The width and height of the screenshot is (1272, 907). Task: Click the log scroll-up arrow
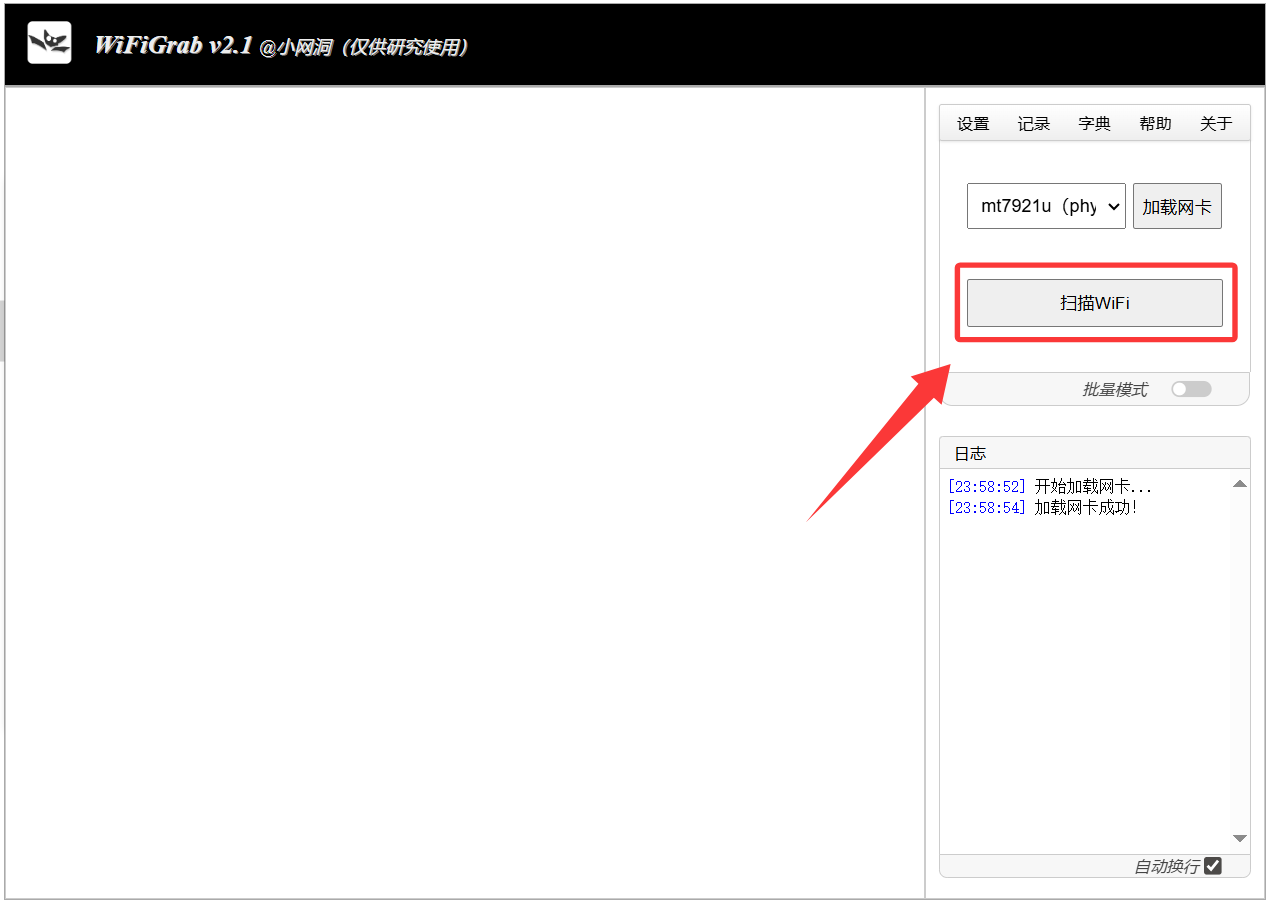tap(1240, 484)
